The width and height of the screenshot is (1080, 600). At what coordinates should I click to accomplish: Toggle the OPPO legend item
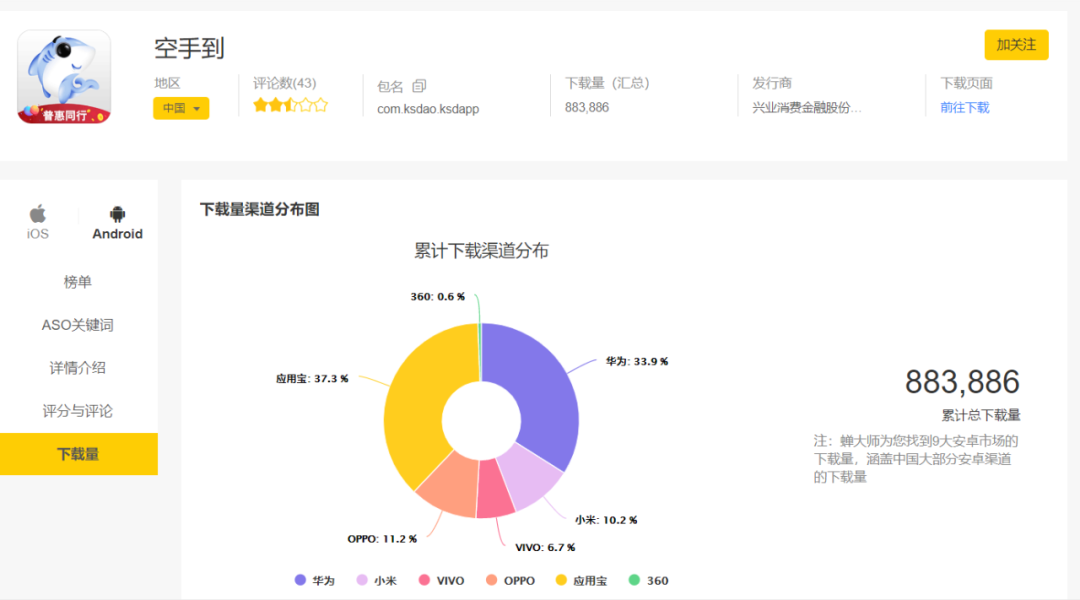(510, 581)
